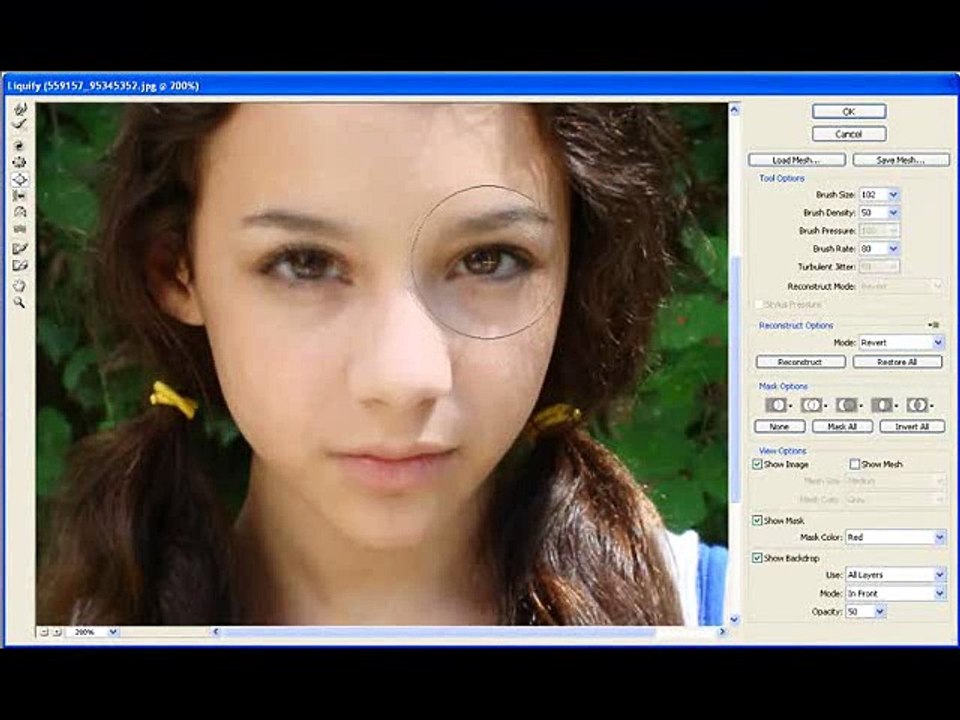Open the Mask Color dropdown showing Red
Image resolution: width=960 pixels, height=720 pixels.
(895, 538)
